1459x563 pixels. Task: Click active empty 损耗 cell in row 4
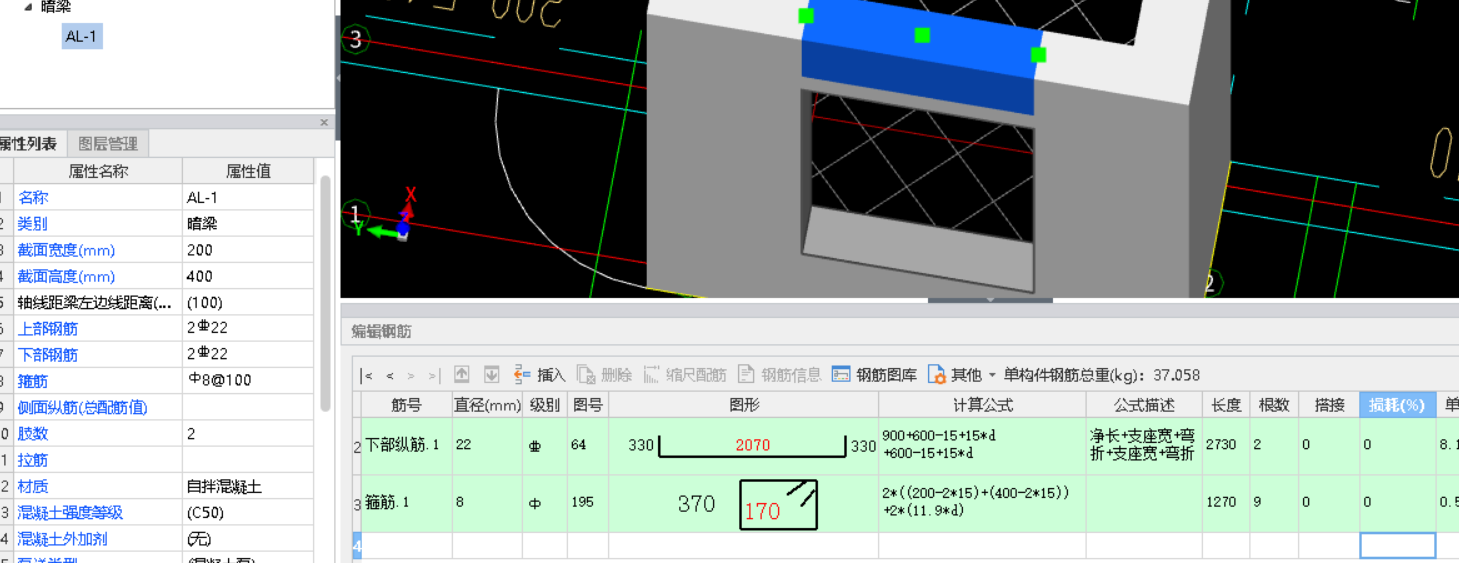1397,545
